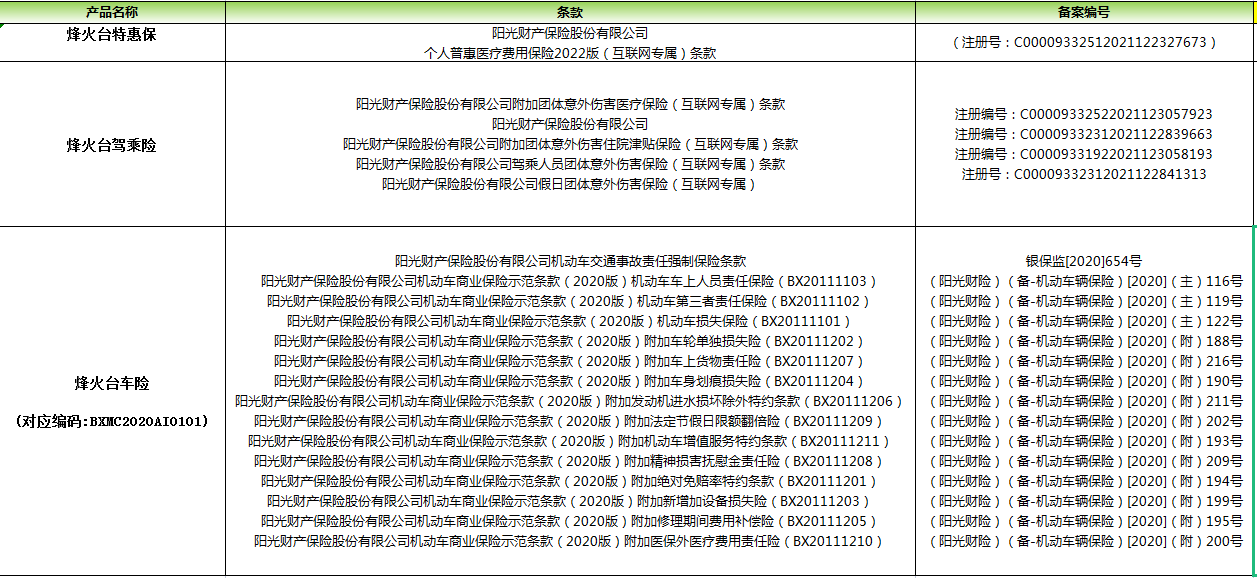Click the 个人普惠医疗费用保险2022版 clause line
The width and height of the screenshot is (1257, 578).
570,53
